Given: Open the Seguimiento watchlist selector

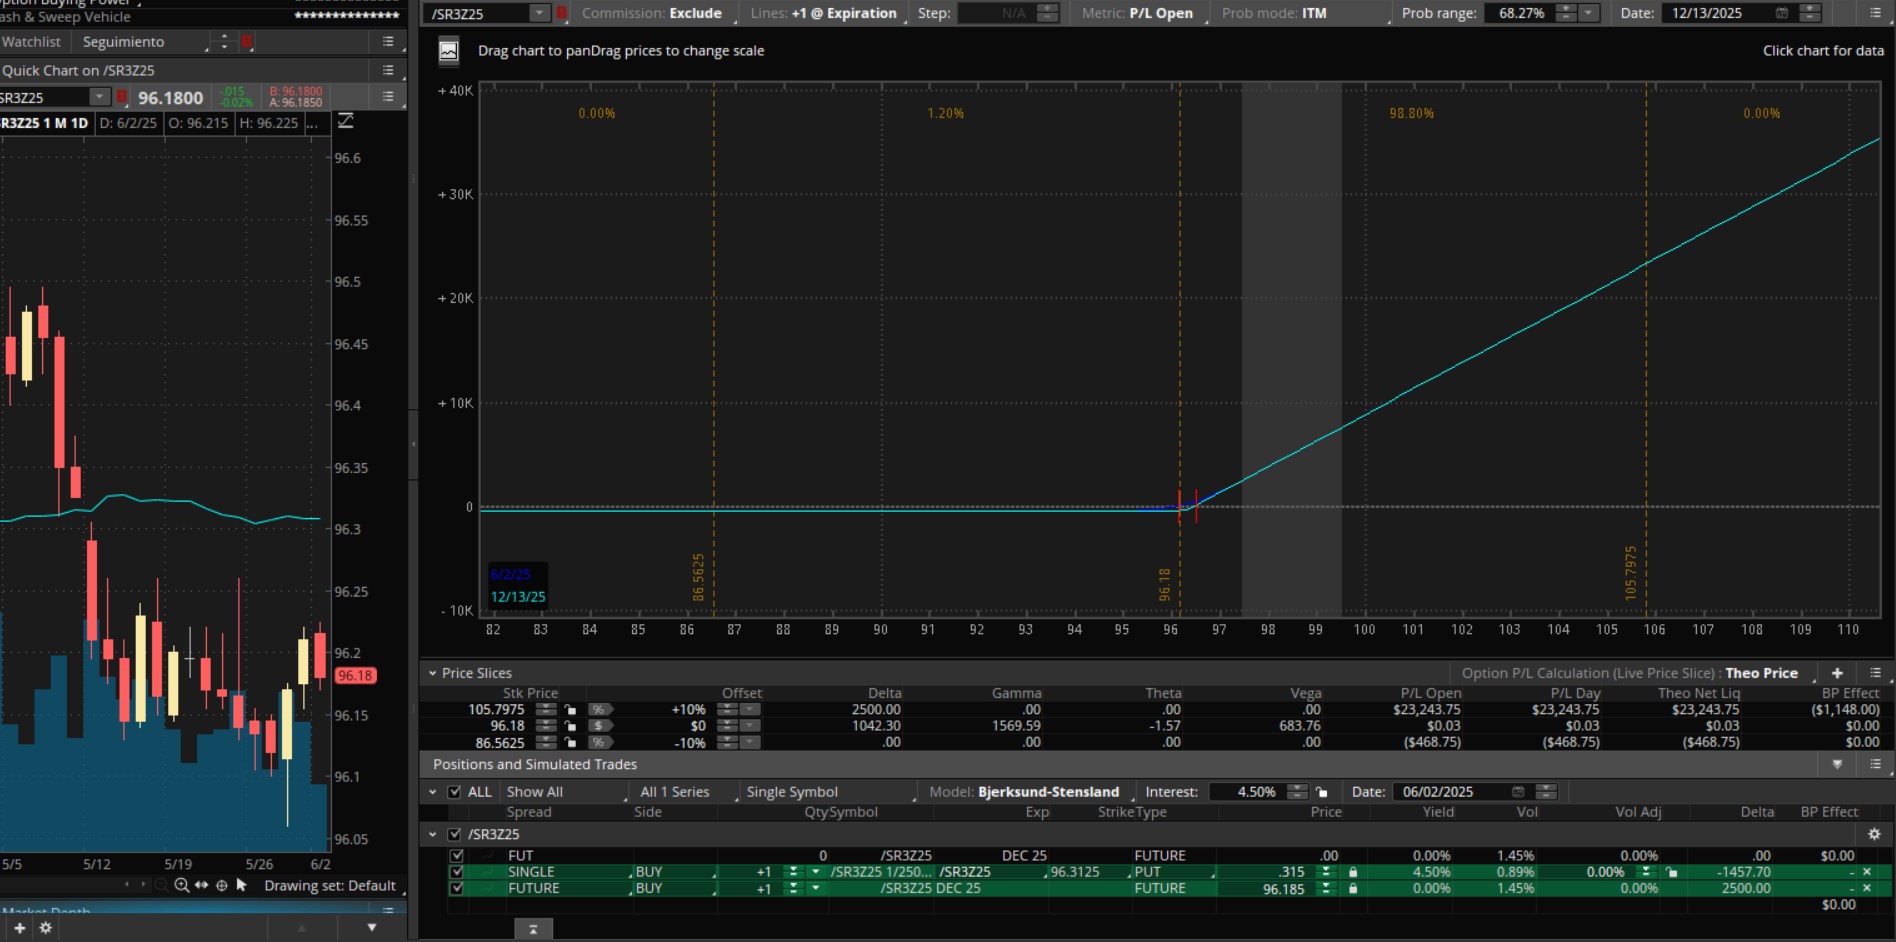Looking at the screenshot, I should pyautogui.click(x=146, y=42).
